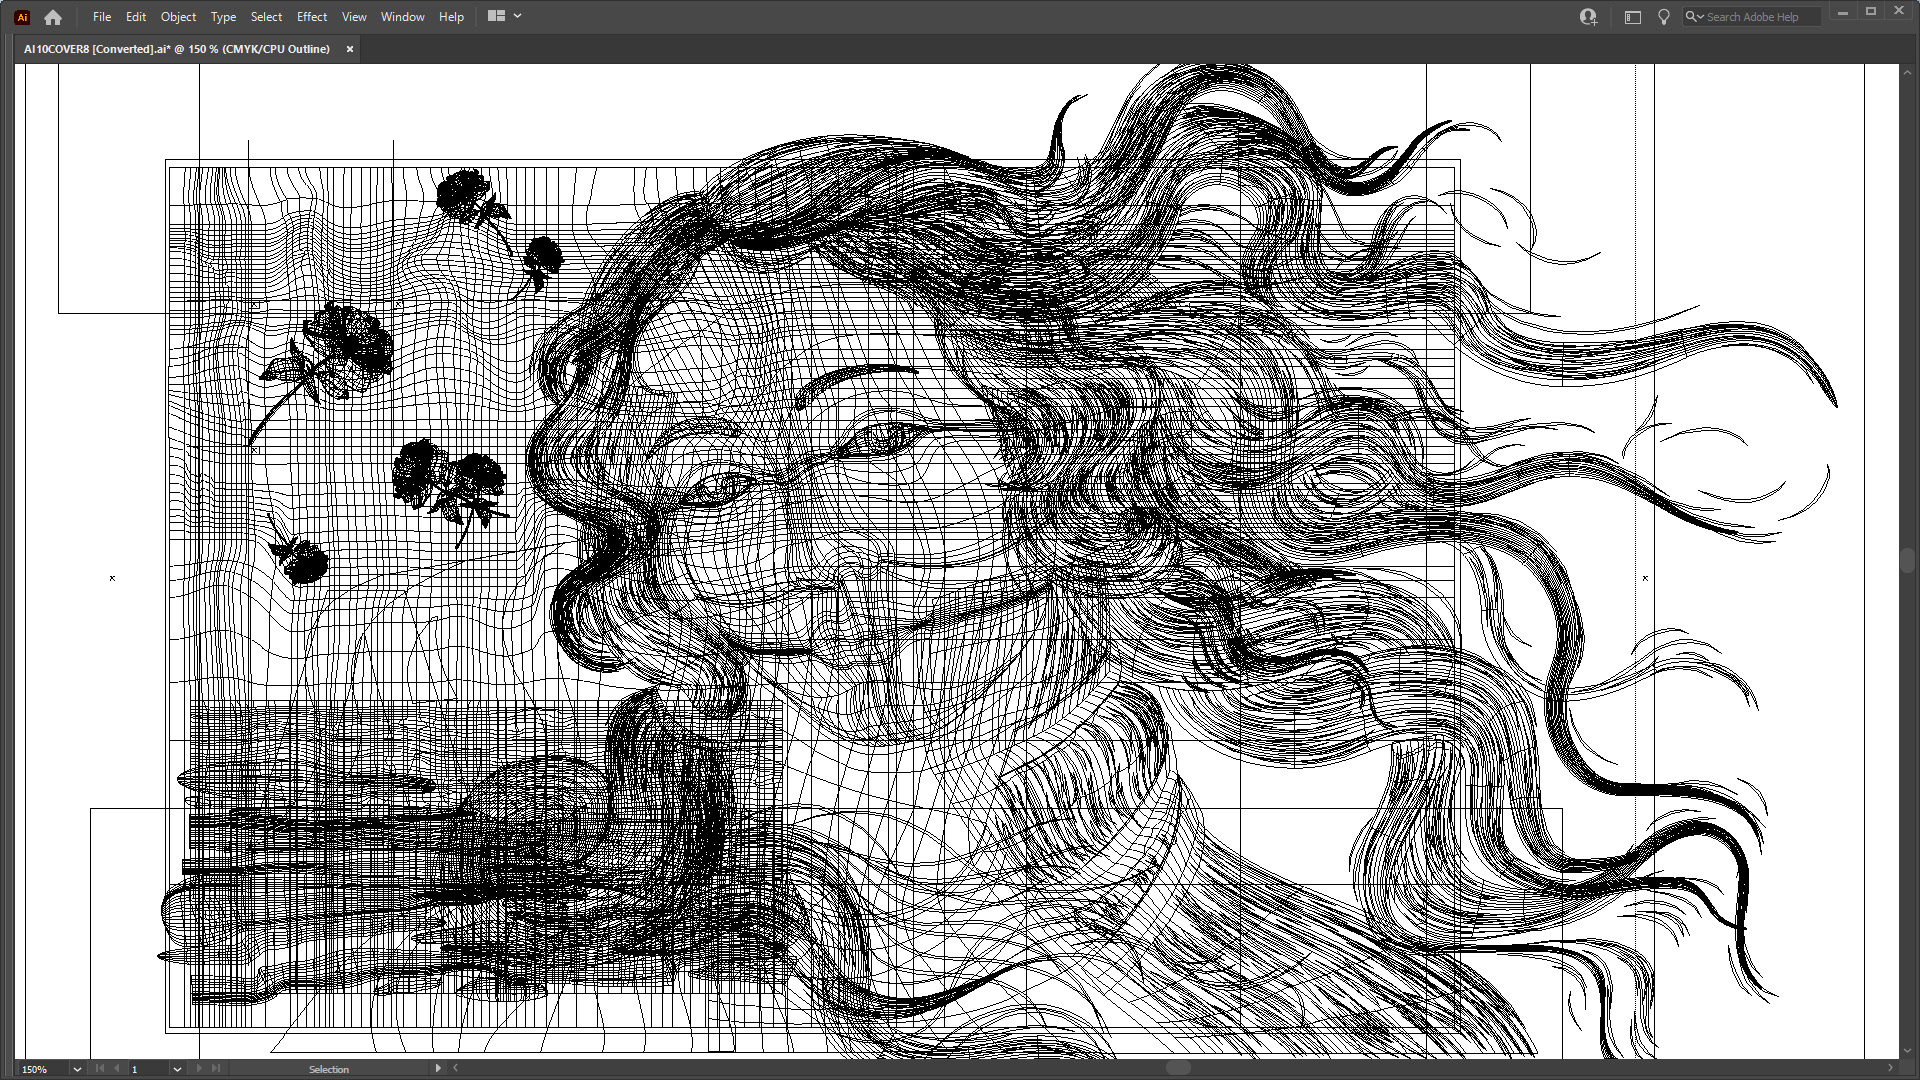Open the status bar options arrow
Image resolution: width=1920 pixels, height=1080 pixels.
coord(438,1069)
